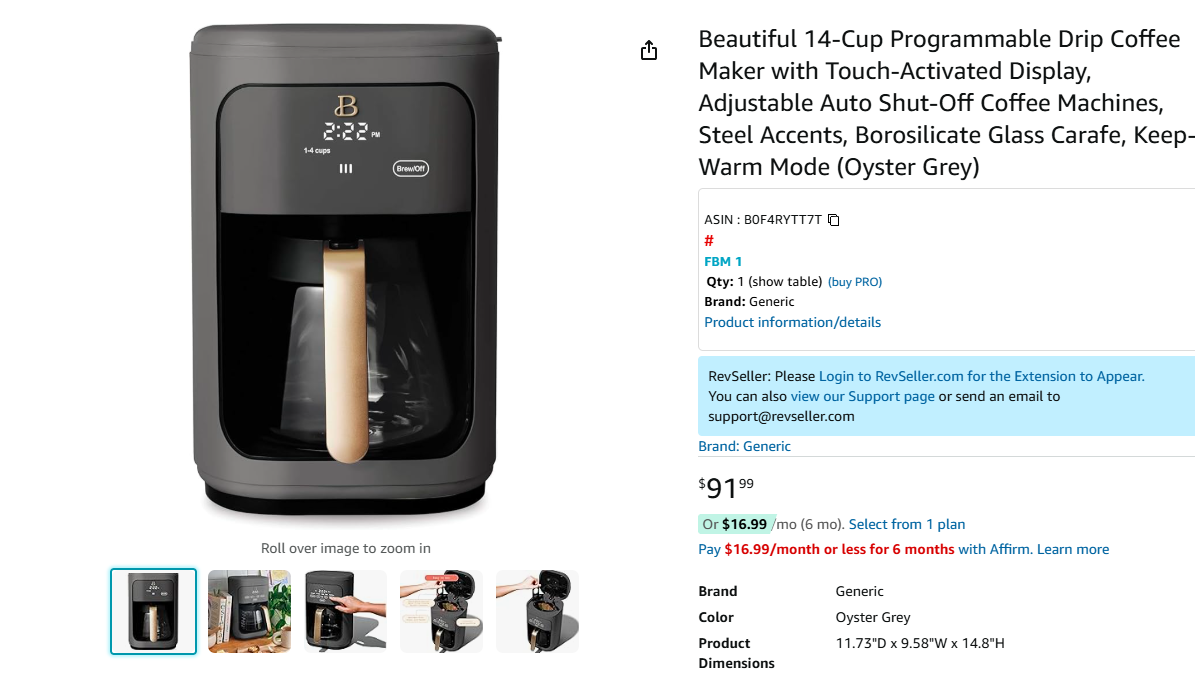Click the buy PRO link
The image size is (1195, 679).
tap(855, 282)
